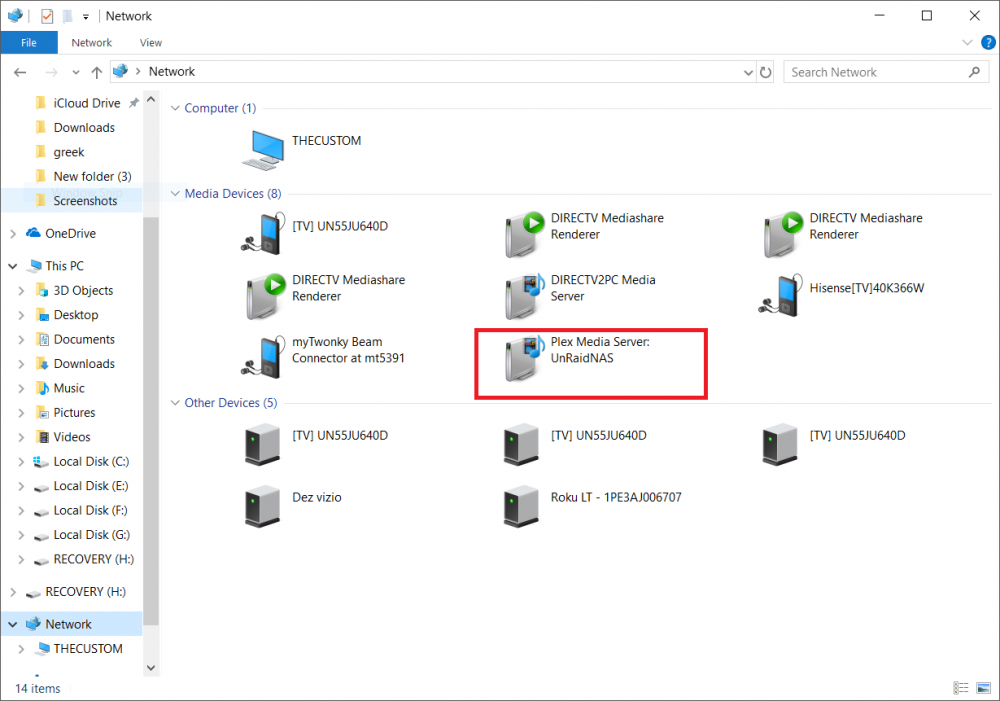Viewport: 1000px width, 701px height.
Task: Click the Properties quick access toolbar icon
Action: 47,16
